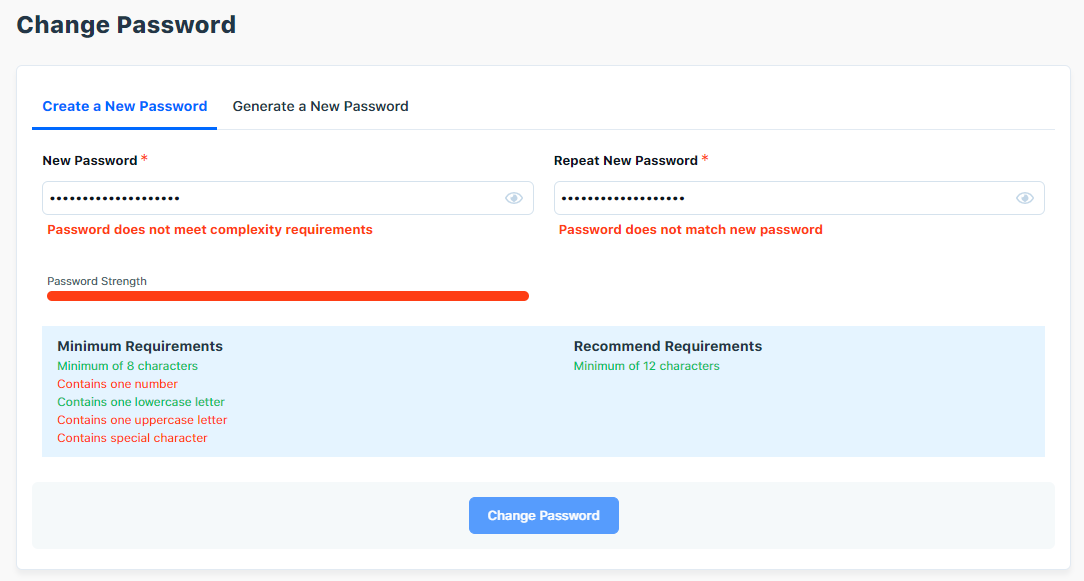
Task: Click the Change Password page heading
Action: (125, 24)
